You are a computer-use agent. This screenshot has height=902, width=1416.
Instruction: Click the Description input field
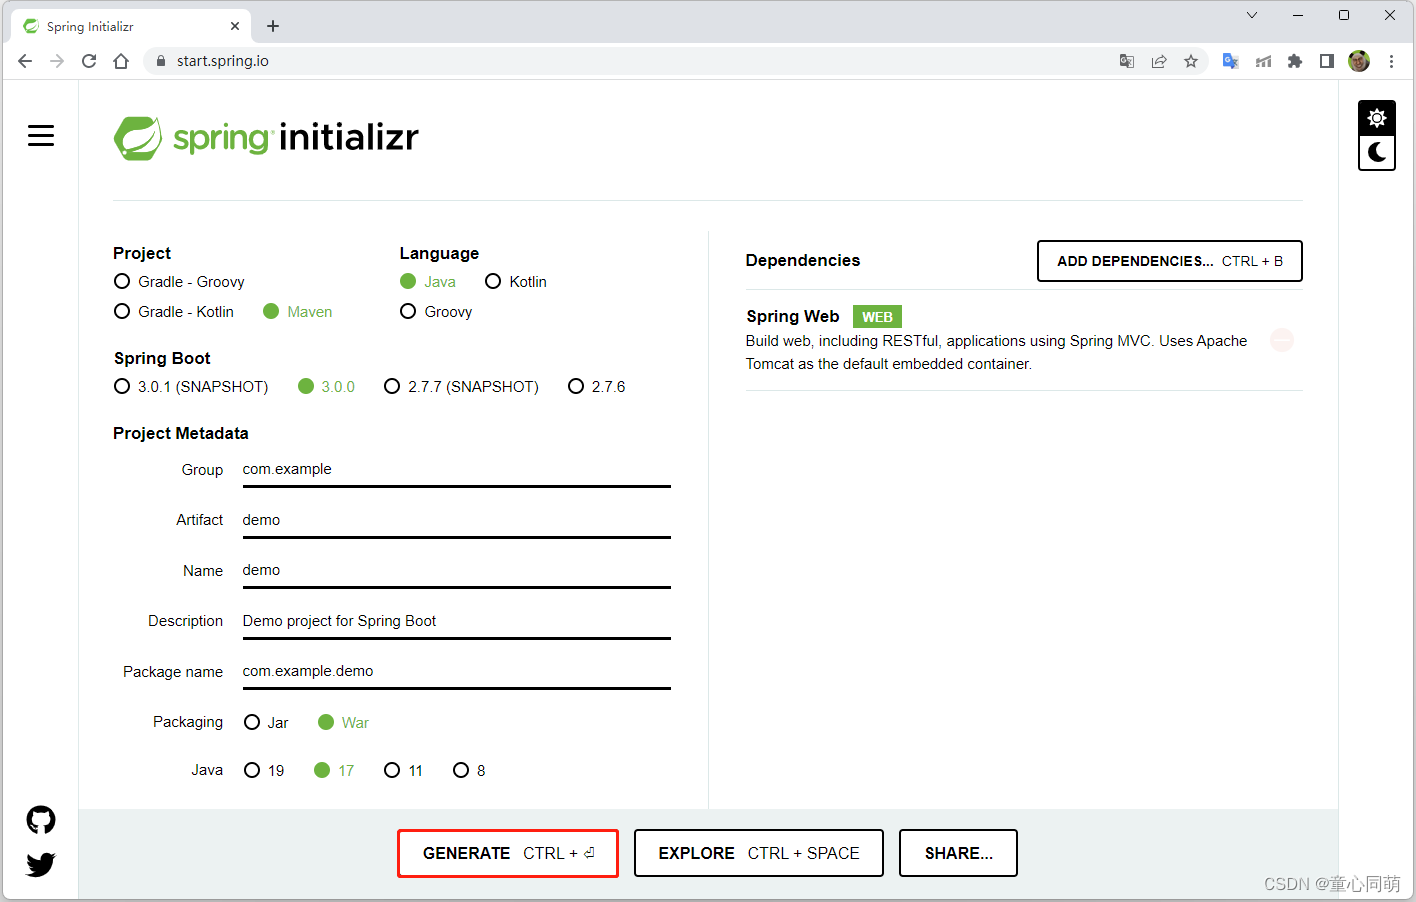[x=456, y=621]
